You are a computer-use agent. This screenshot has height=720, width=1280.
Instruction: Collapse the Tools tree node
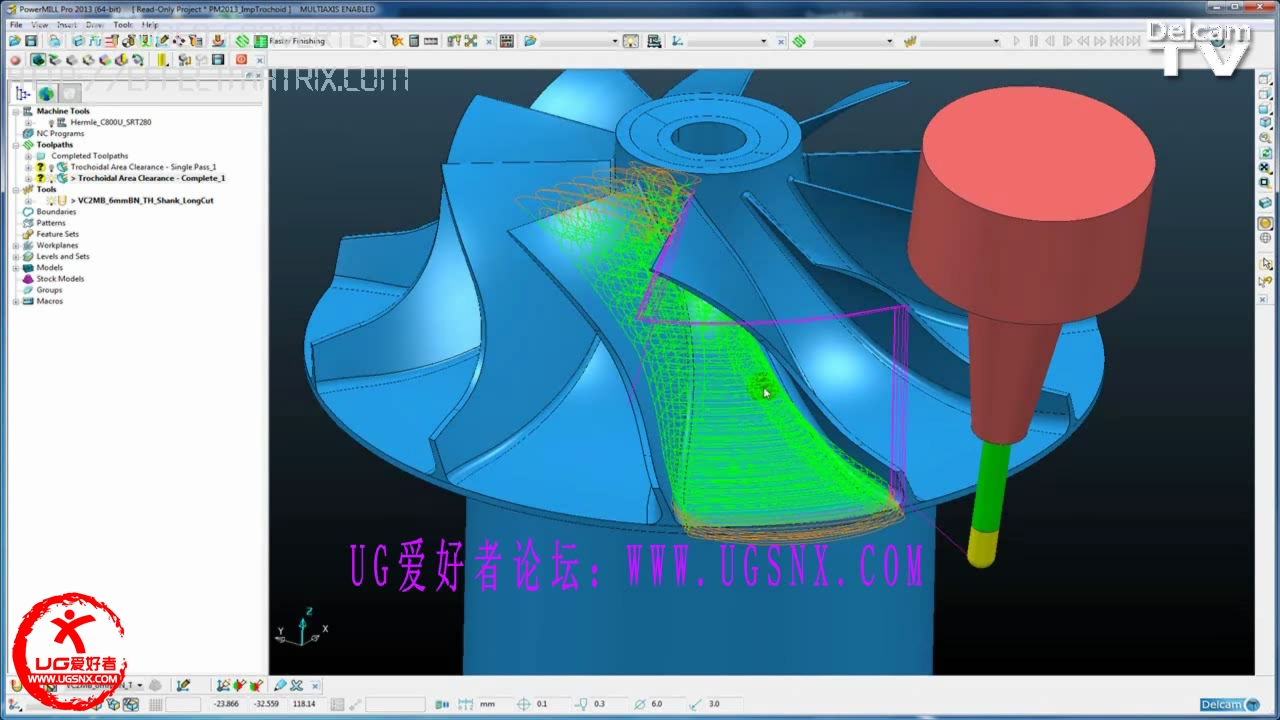click(x=15, y=190)
